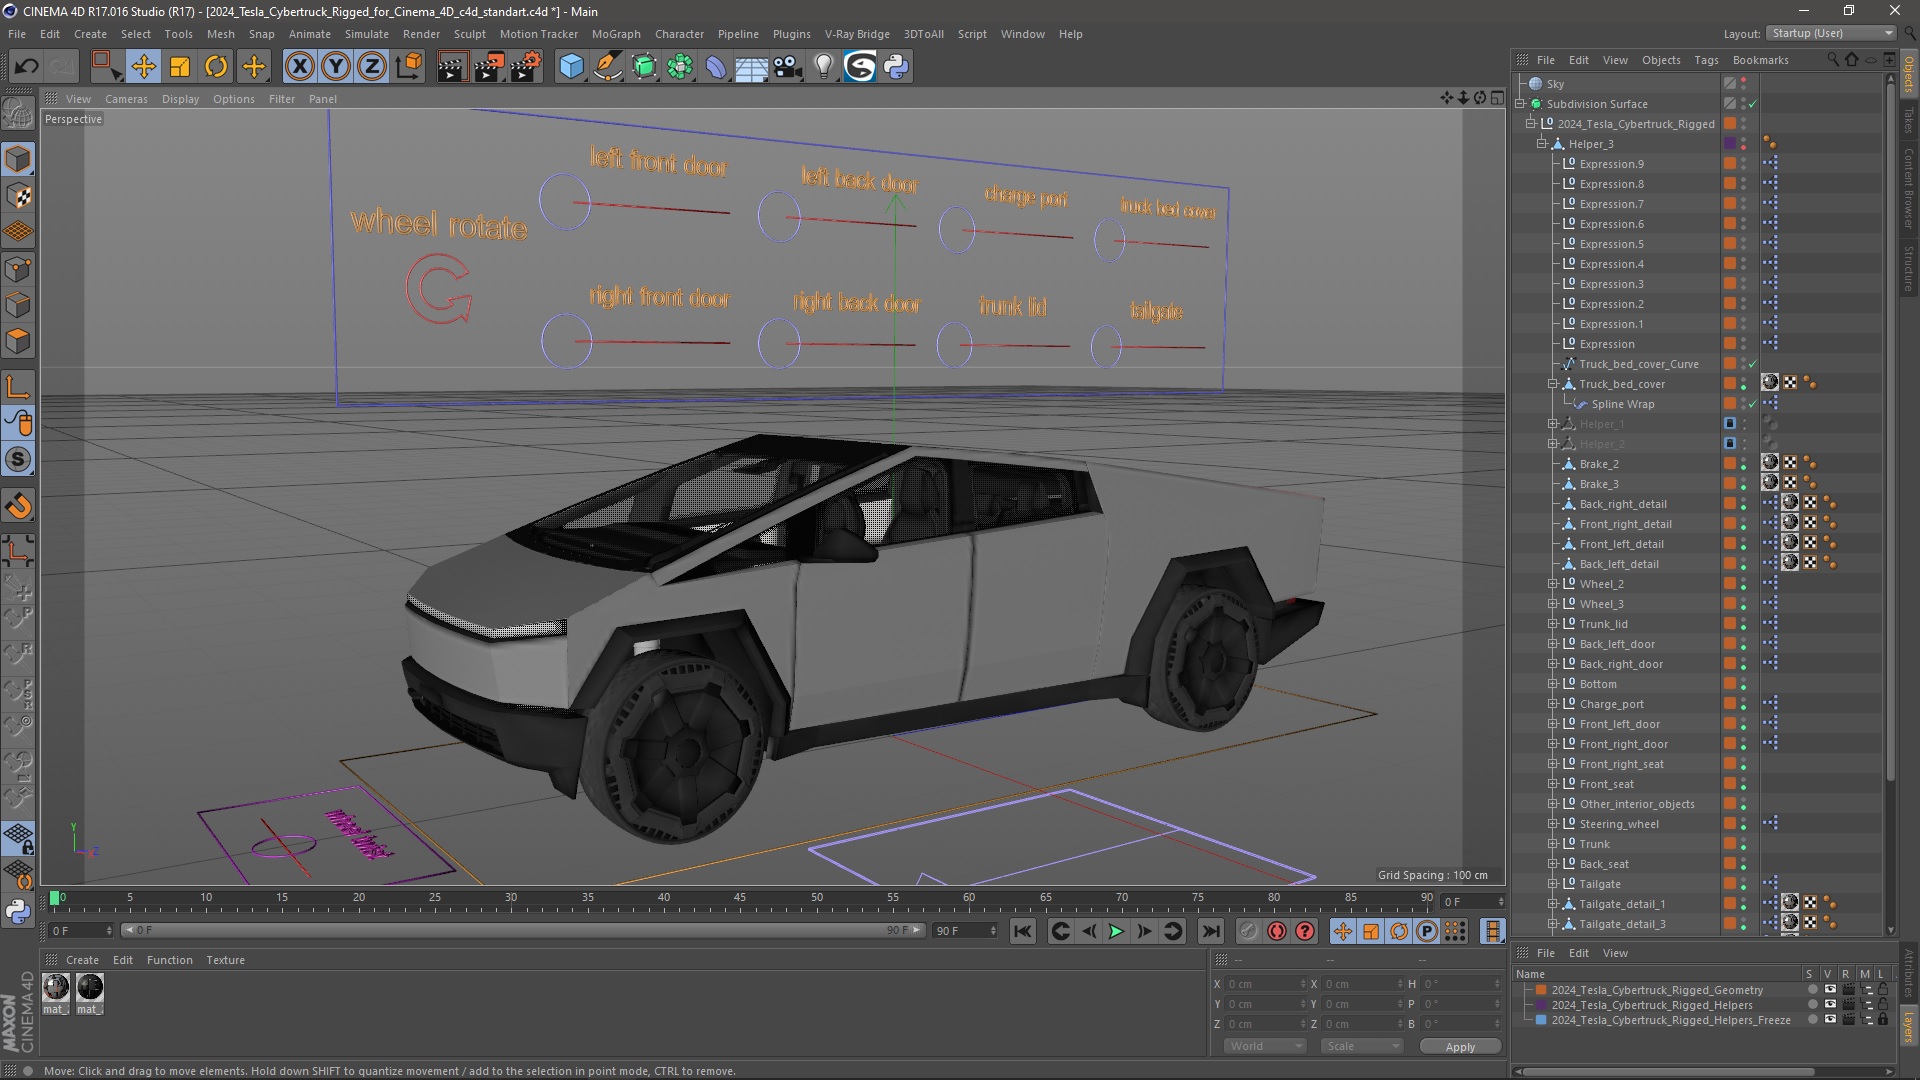Open the Timeline layout icon
This screenshot has height=1080, width=1920.
click(1492, 931)
